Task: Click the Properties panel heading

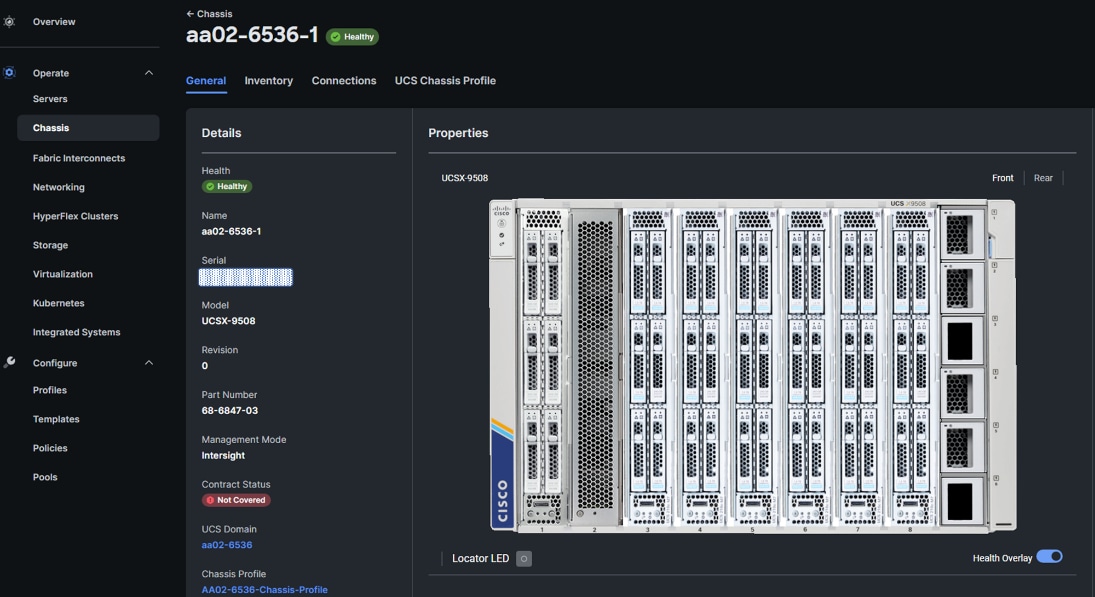Action: click(458, 133)
